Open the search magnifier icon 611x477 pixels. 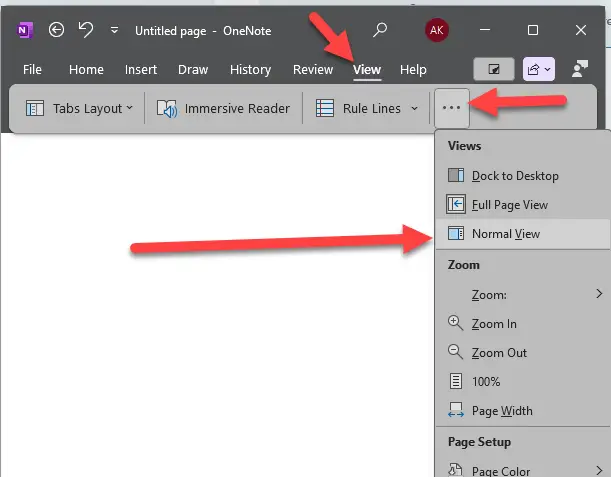coord(380,30)
